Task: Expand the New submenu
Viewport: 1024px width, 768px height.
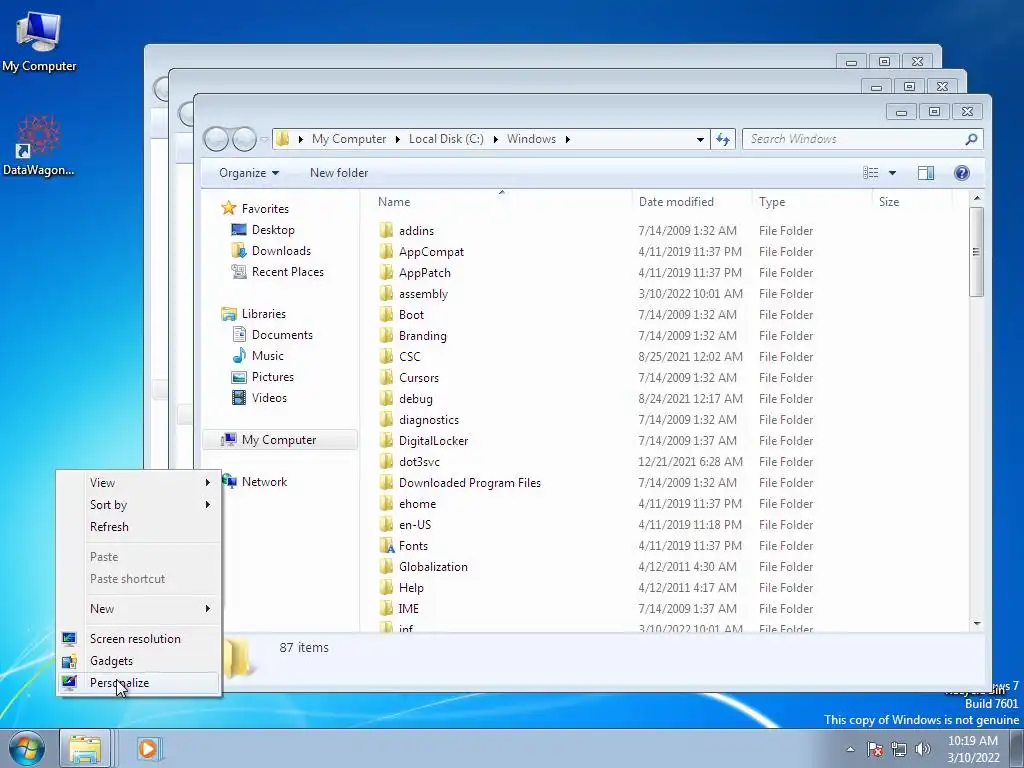Action: coord(139,609)
